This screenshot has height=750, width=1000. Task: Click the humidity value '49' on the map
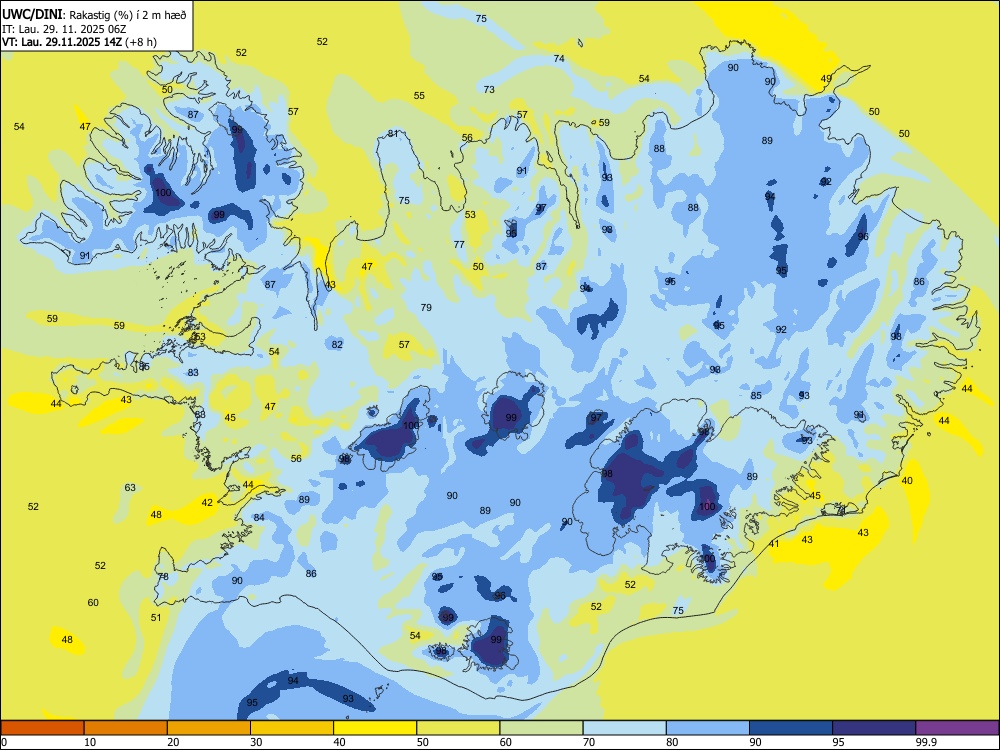point(826,78)
